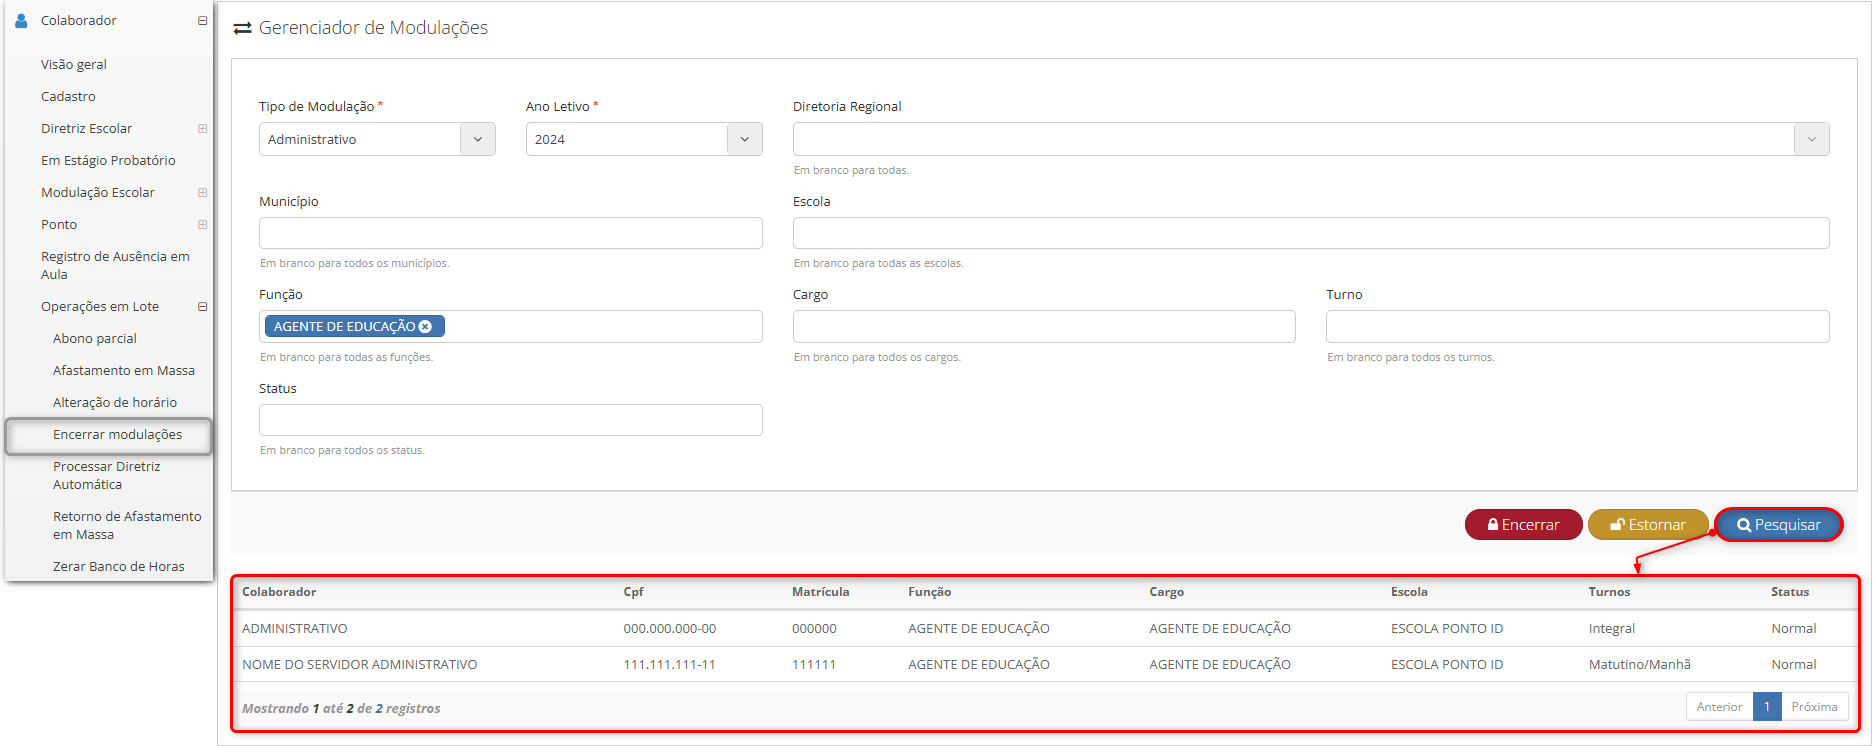Open the Diretoria Regional dropdown arrow
Image resolution: width=1874 pixels, height=746 pixels.
click(1812, 139)
